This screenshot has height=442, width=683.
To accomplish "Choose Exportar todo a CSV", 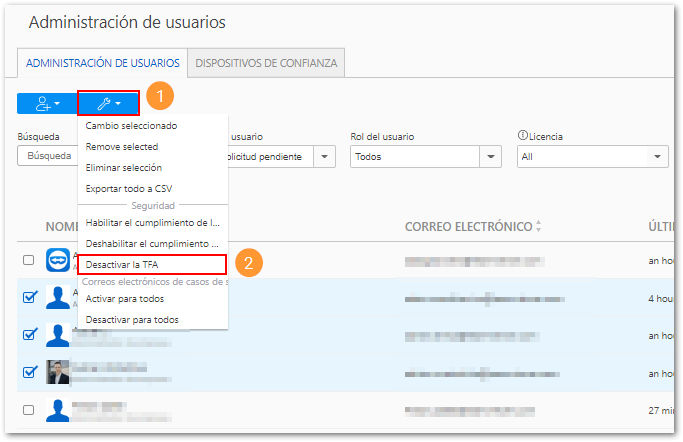I will tap(129, 189).
